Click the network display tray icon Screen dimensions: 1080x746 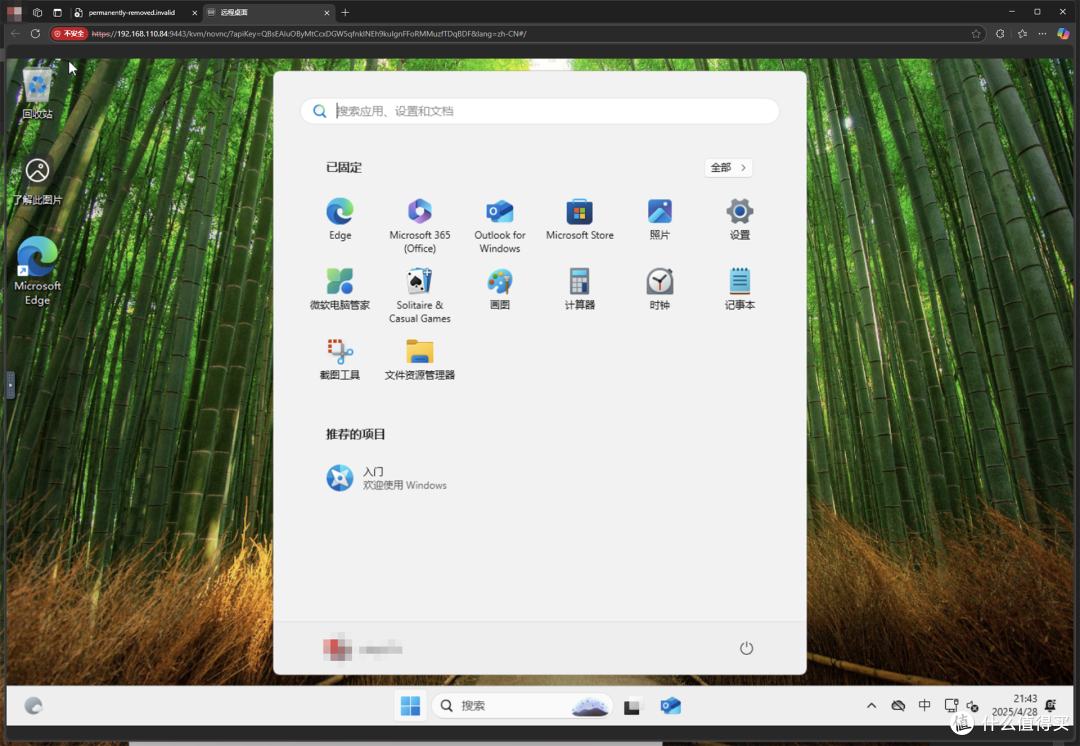951,705
